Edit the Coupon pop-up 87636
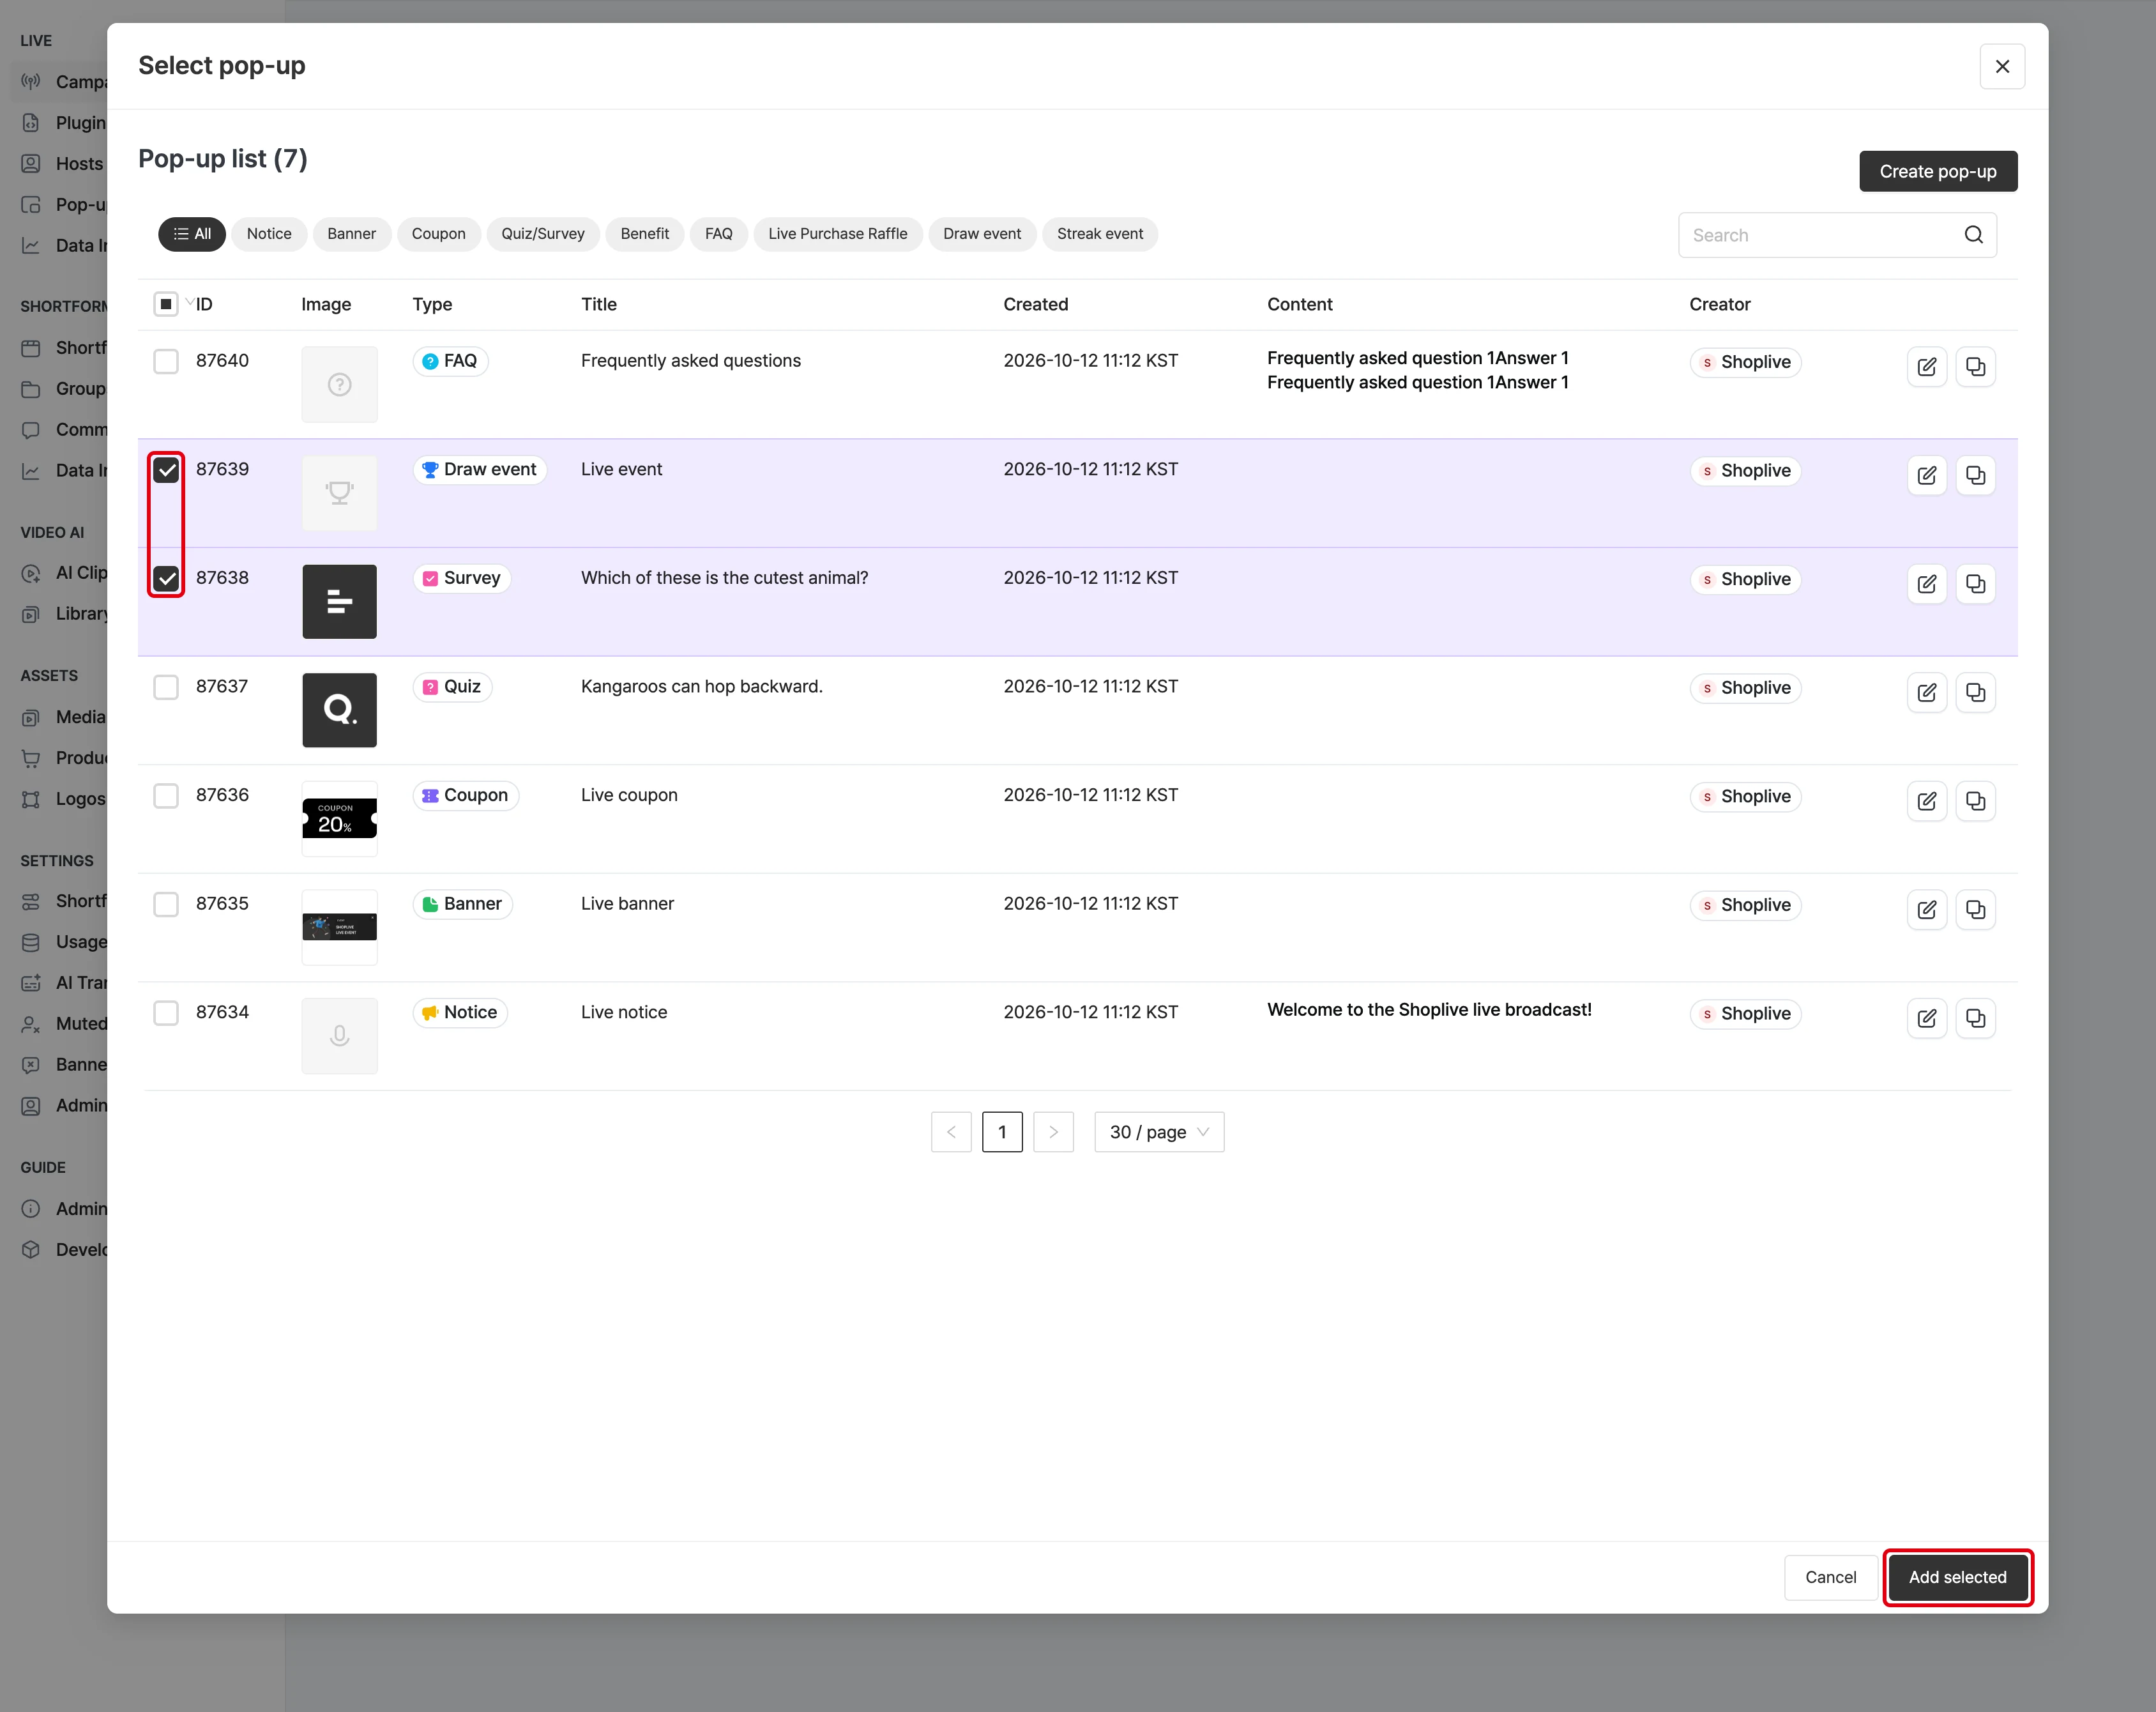This screenshot has width=2156, height=1712. point(1926,801)
